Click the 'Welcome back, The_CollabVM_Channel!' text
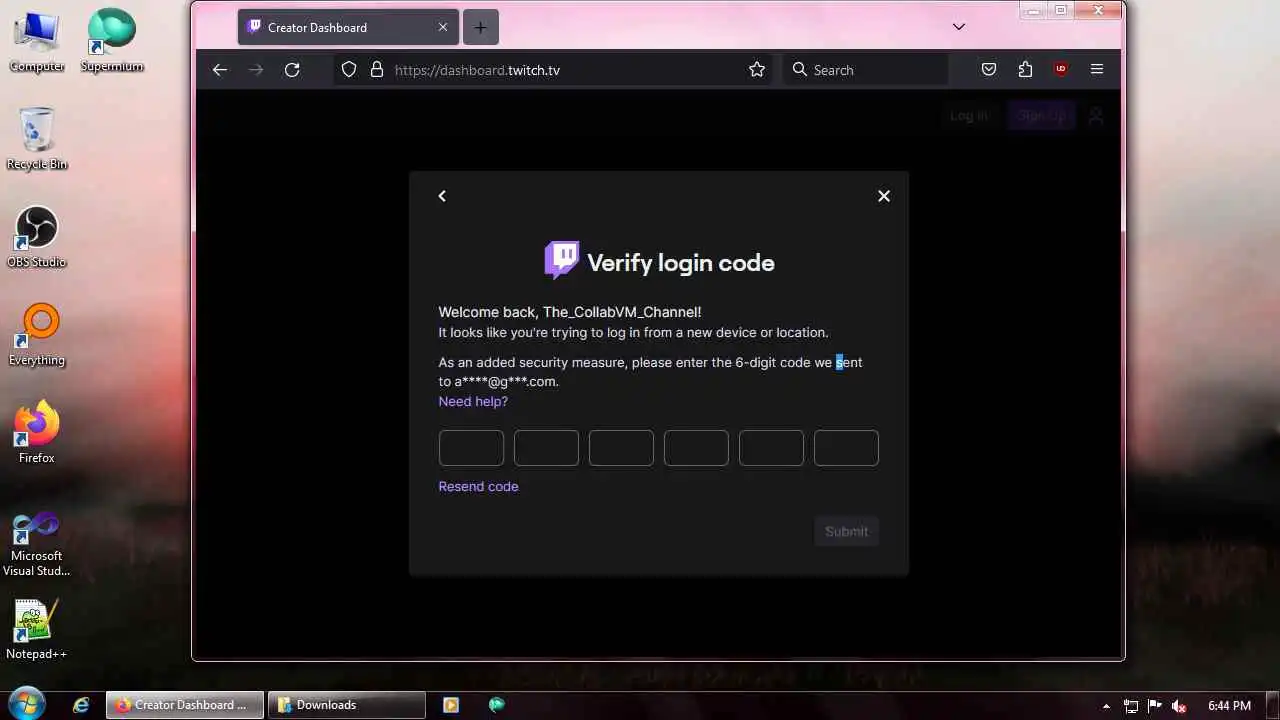1280x720 pixels. [x=570, y=312]
